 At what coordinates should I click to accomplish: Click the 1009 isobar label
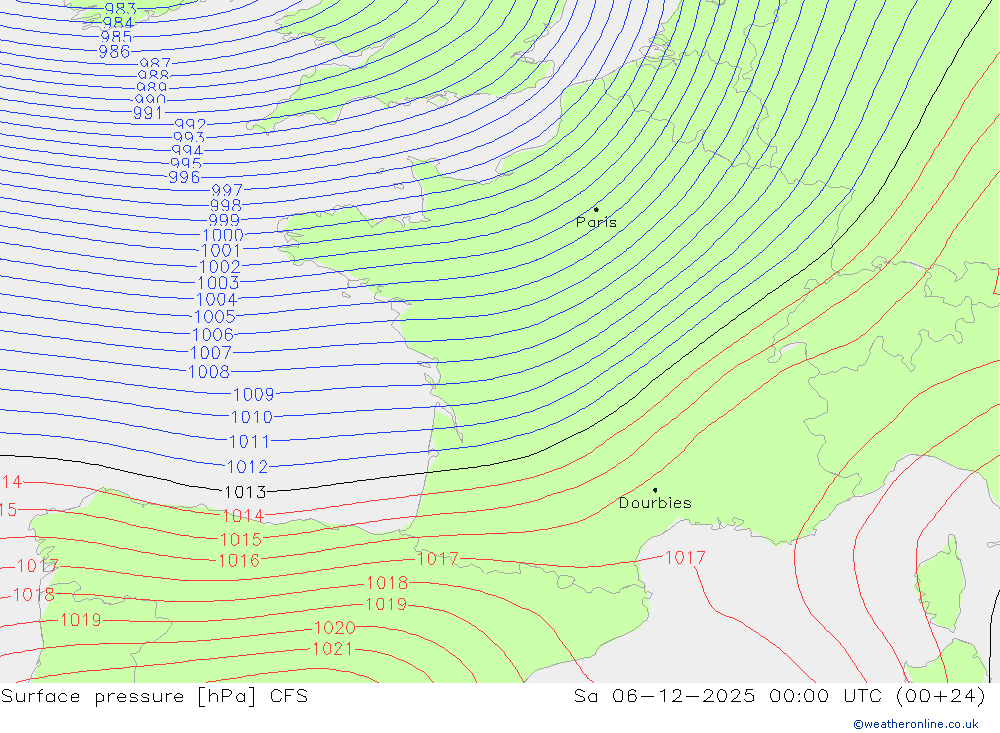pyautogui.click(x=253, y=395)
